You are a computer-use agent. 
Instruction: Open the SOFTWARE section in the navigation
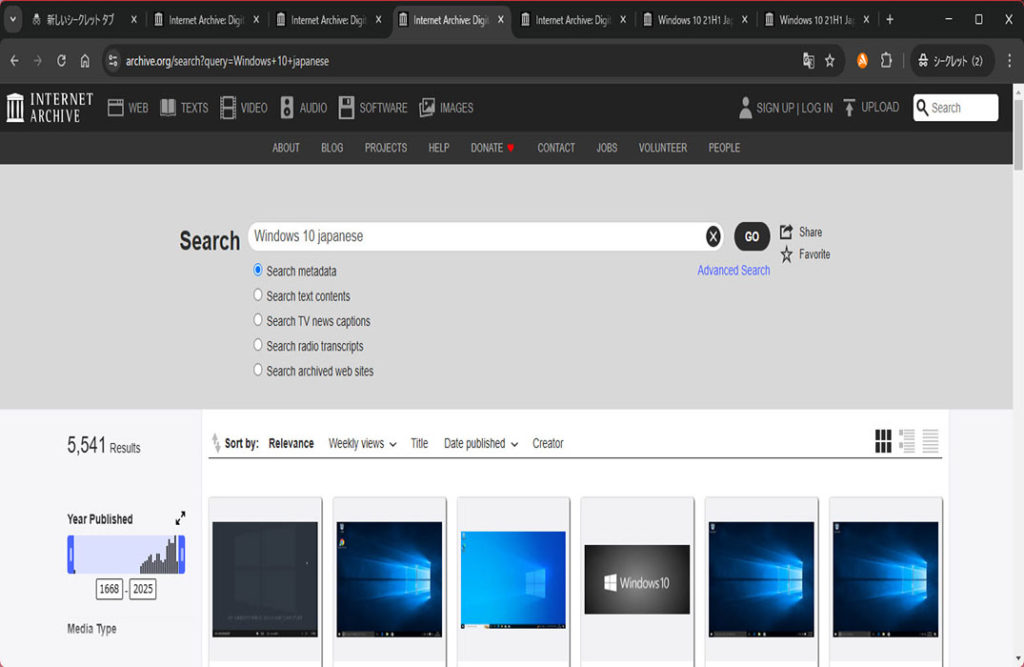373,107
